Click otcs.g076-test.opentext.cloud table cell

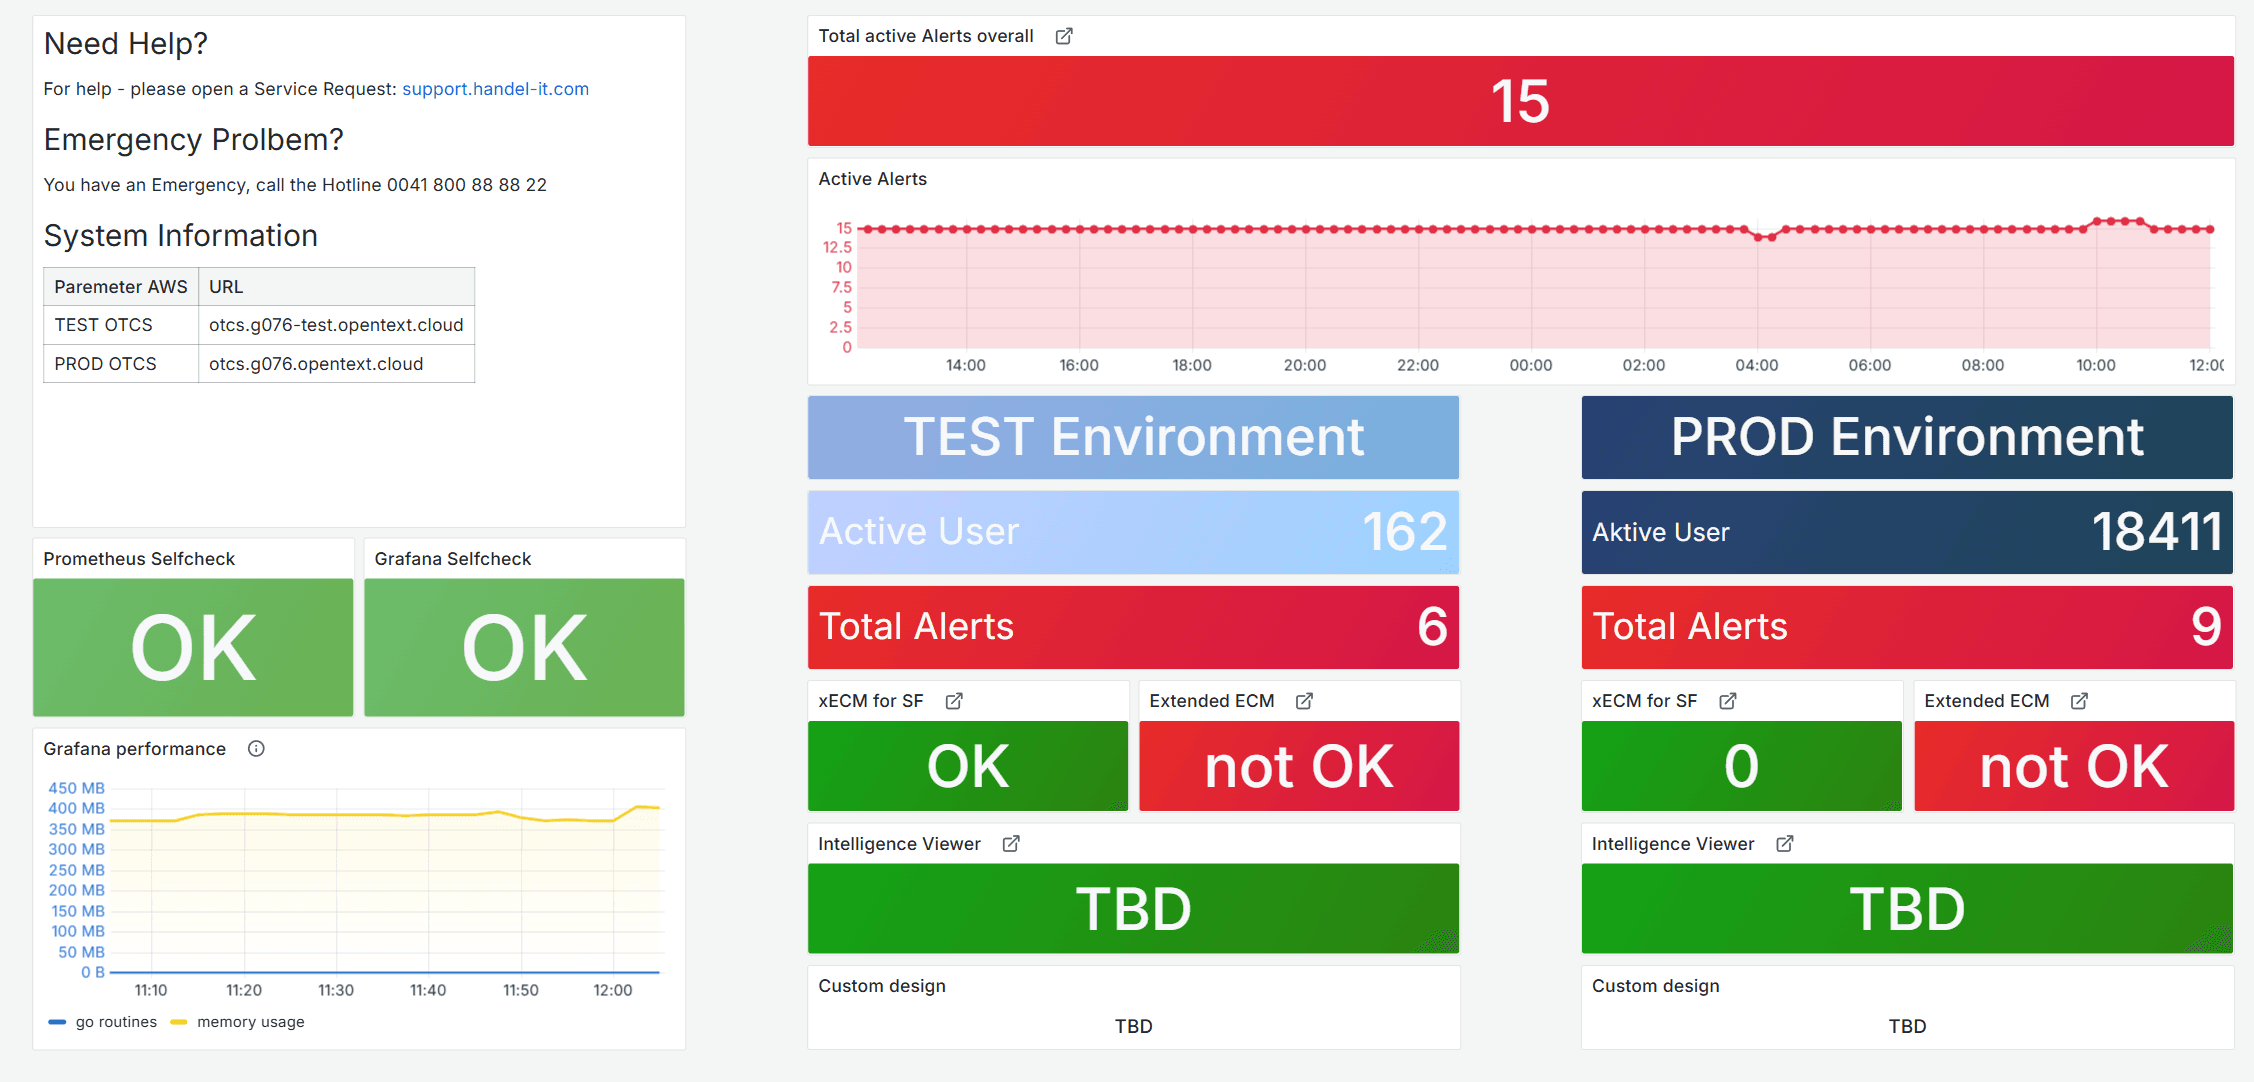click(336, 325)
